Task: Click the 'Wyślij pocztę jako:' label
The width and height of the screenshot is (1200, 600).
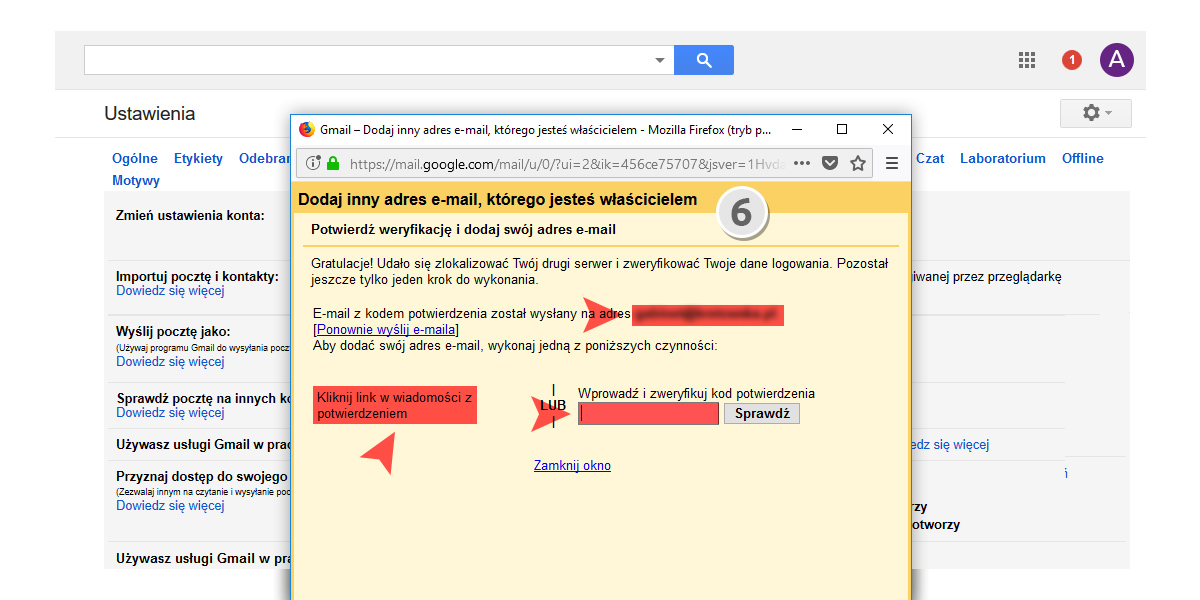Action: point(173,331)
